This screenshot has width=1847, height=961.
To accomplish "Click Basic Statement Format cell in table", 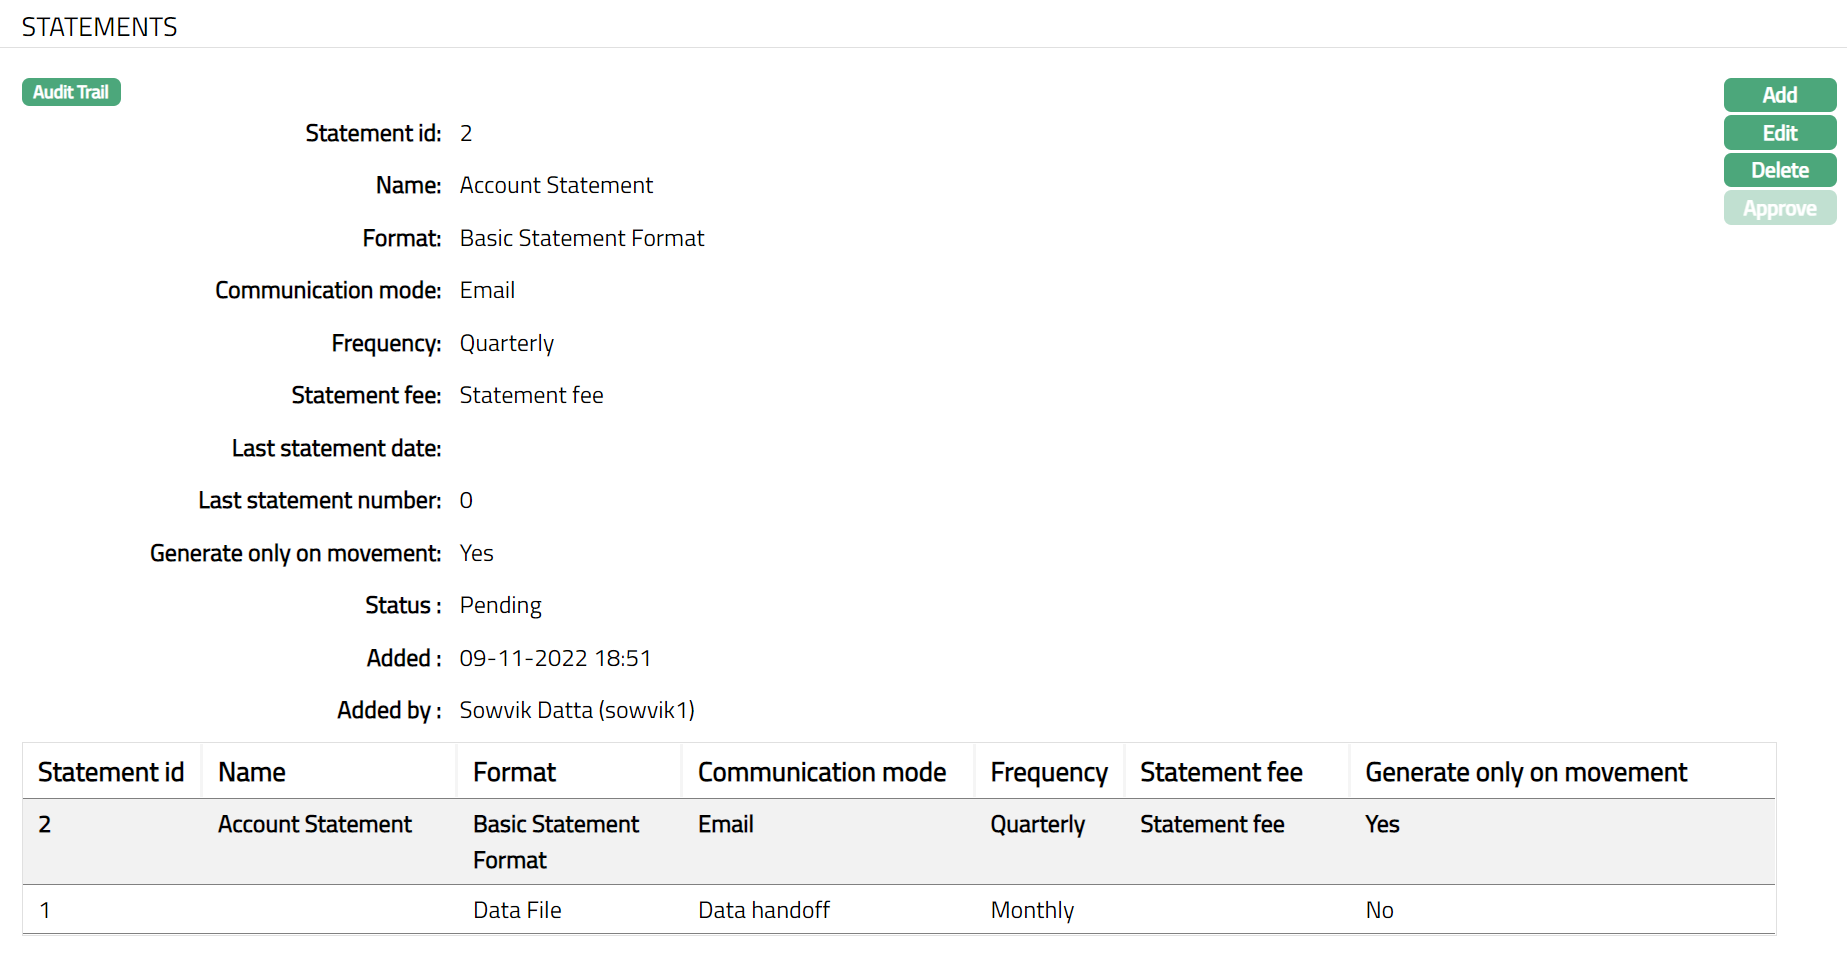I will click(x=555, y=841).
